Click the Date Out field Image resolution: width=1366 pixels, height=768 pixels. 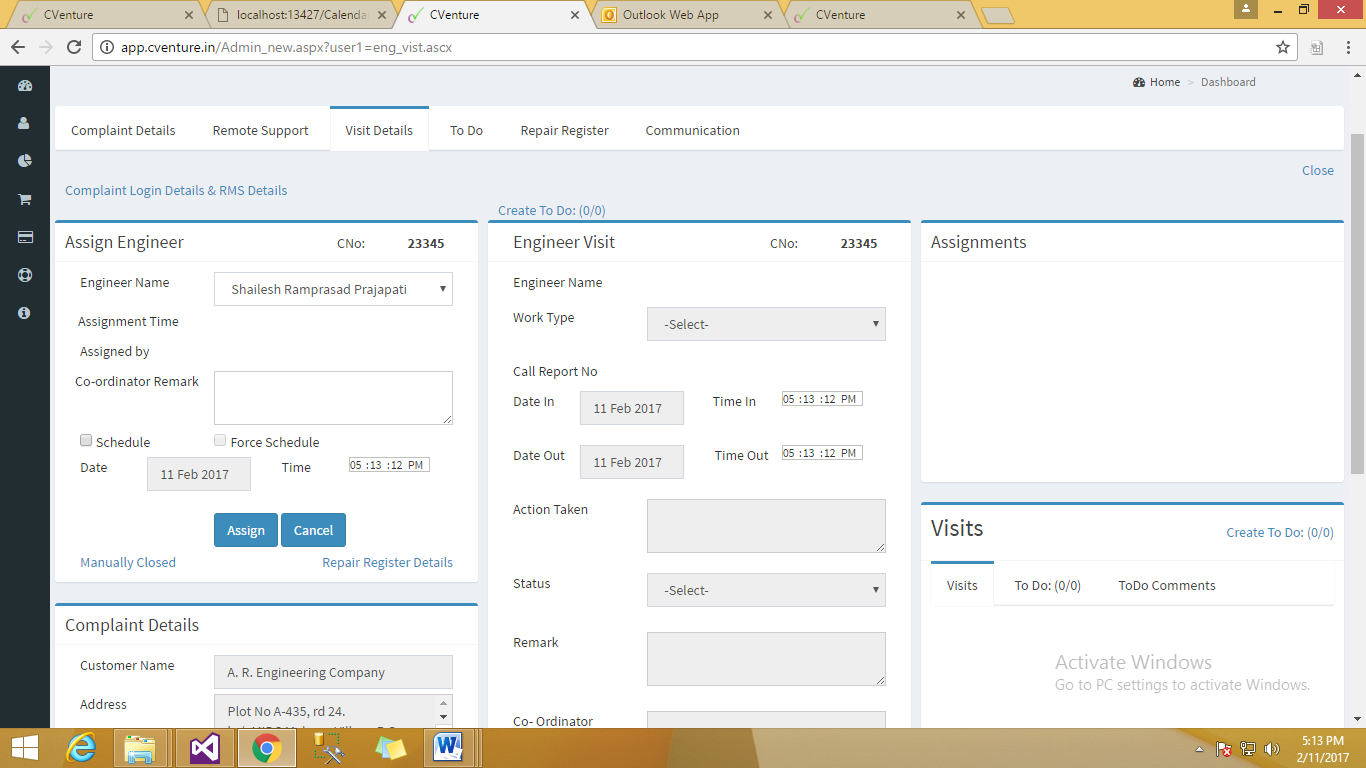[x=632, y=462]
